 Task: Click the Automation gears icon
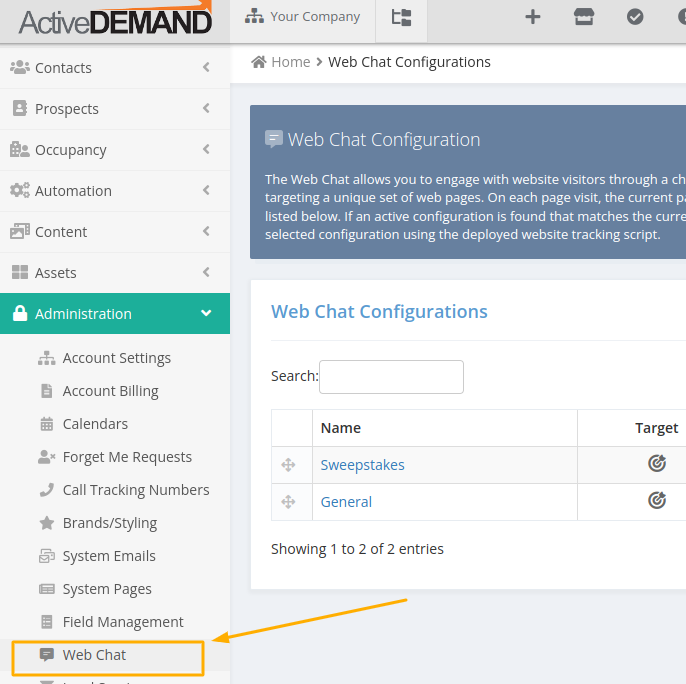[x=20, y=190]
